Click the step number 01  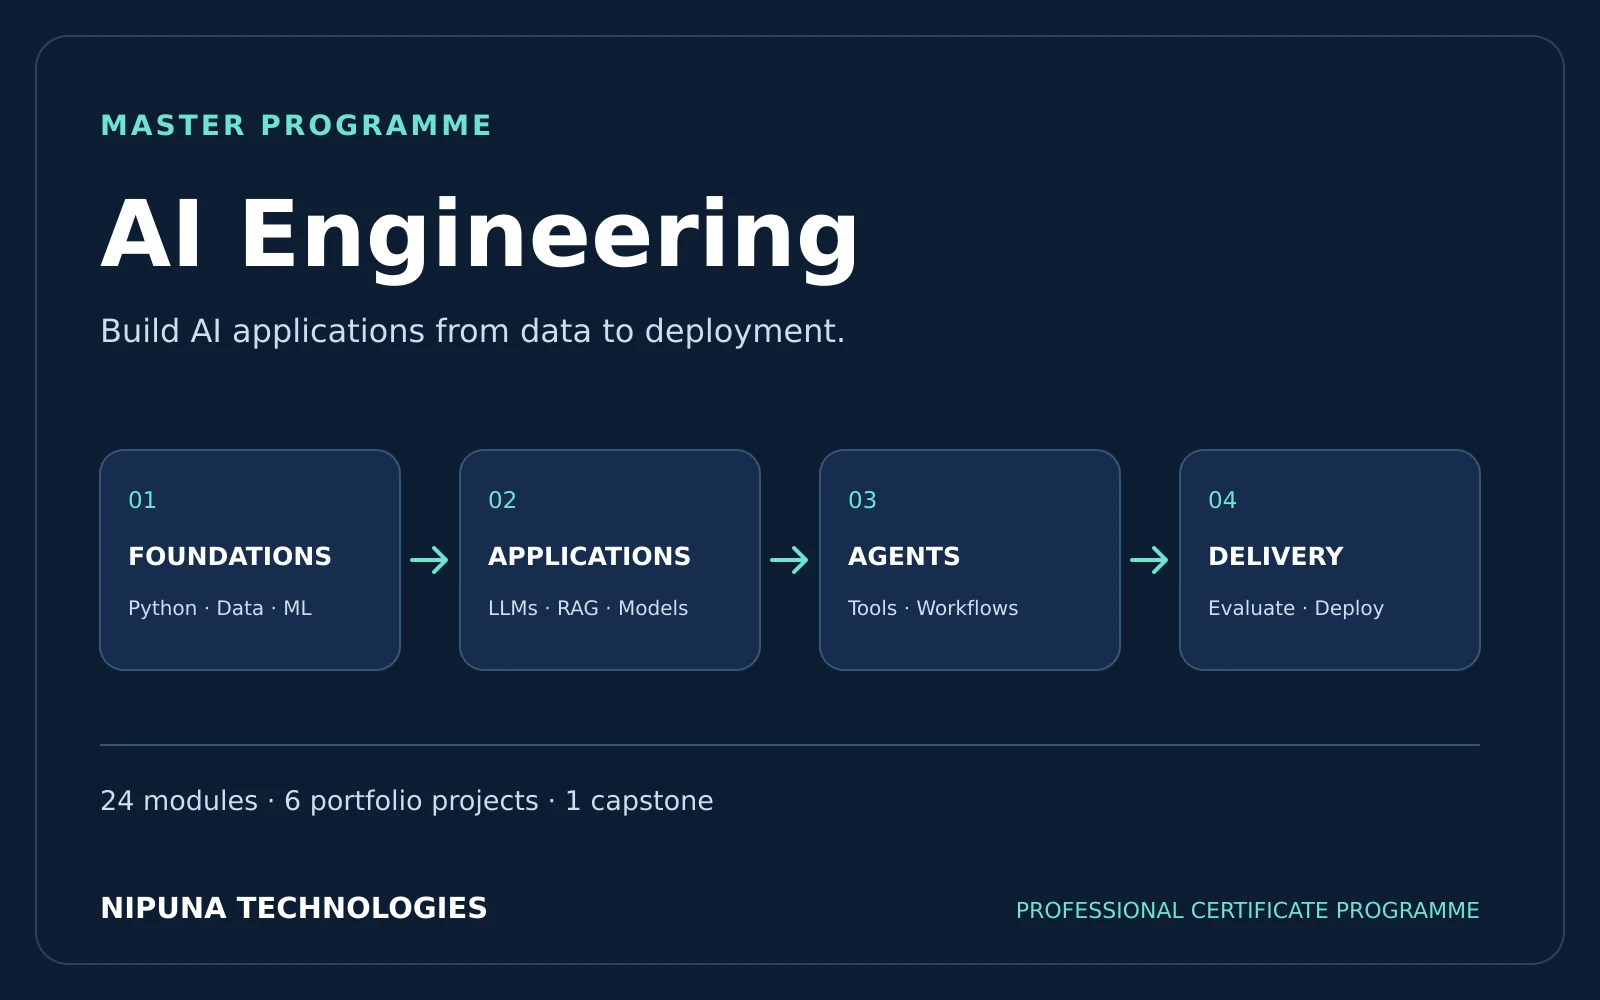click(142, 500)
